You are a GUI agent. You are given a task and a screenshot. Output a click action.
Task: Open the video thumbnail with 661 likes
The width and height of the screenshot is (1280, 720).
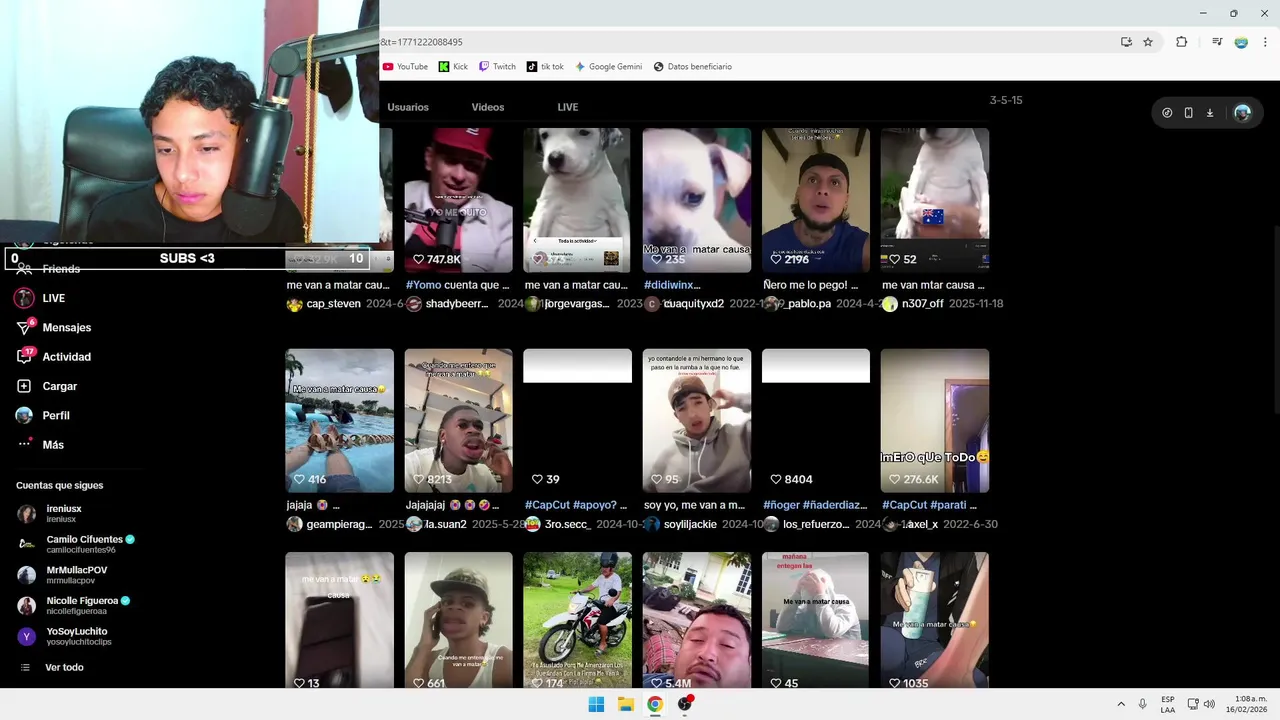(x=458, y=620)
